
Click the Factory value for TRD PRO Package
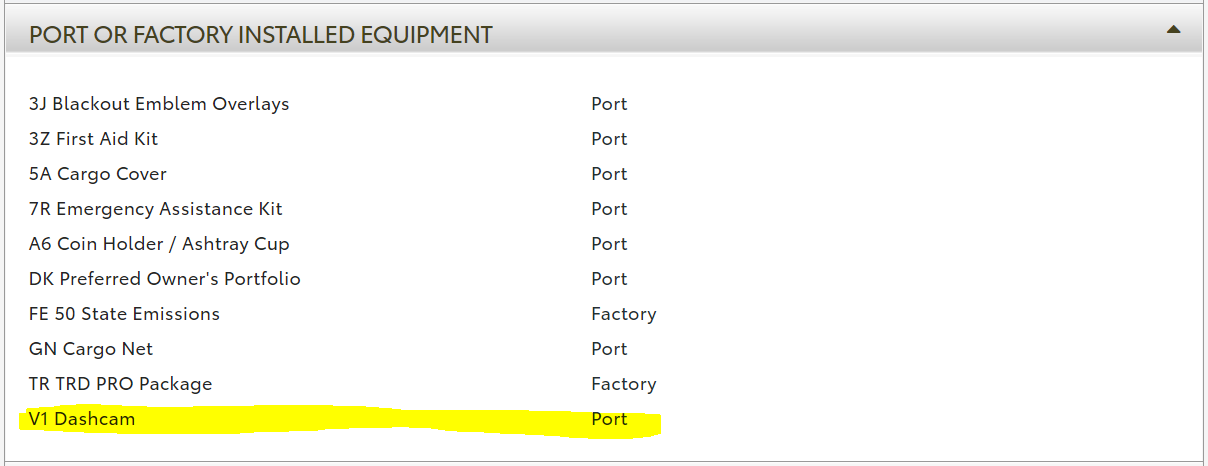click(623, 384)
